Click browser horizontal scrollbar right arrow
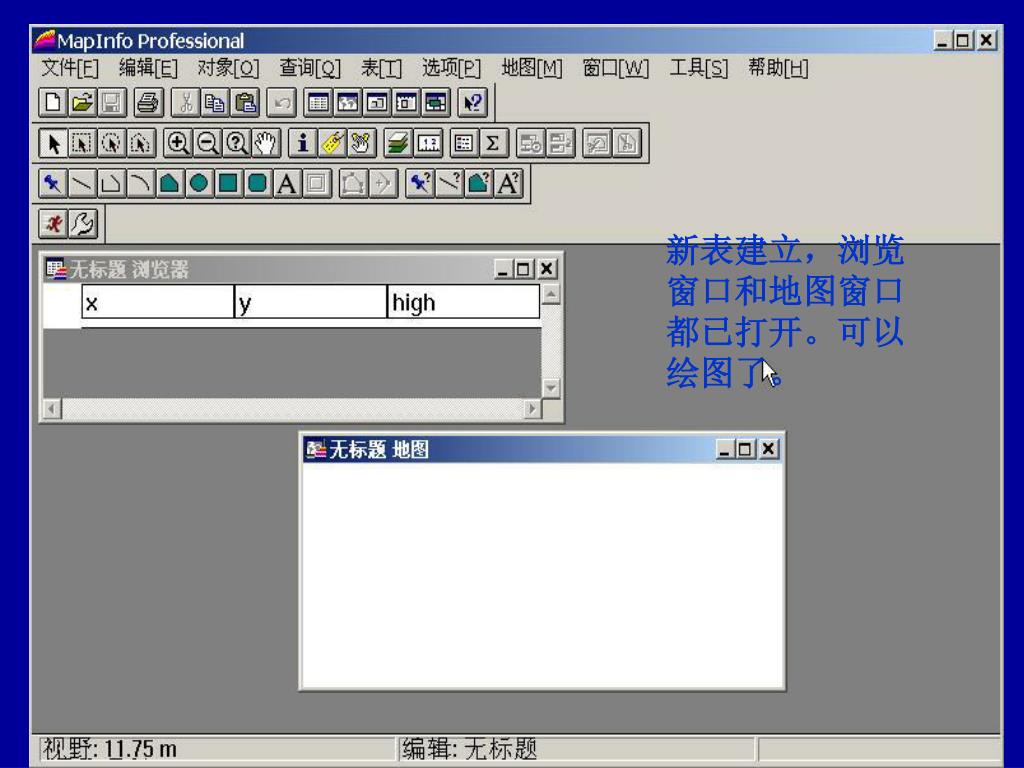The image size is (1024, 768). 532,409
